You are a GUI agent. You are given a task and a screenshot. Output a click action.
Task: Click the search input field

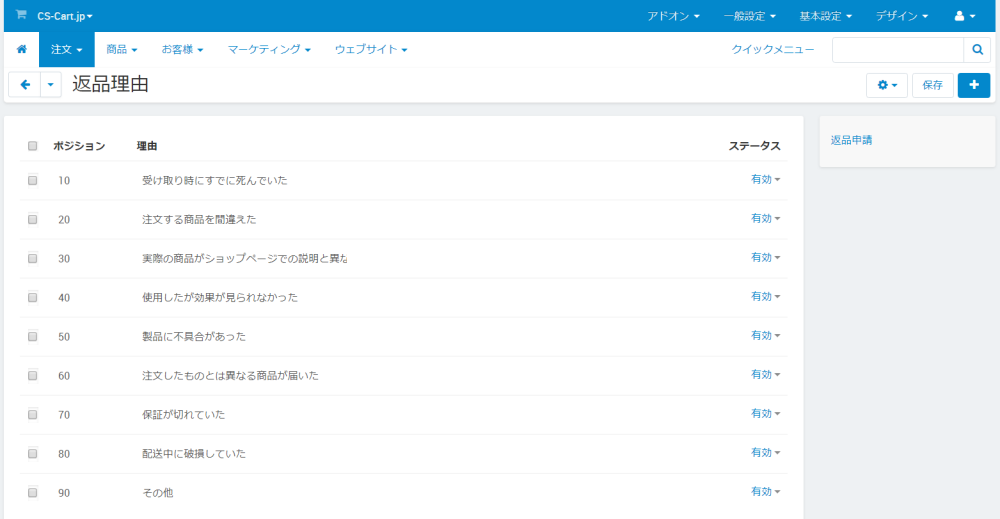coord(897,49)
